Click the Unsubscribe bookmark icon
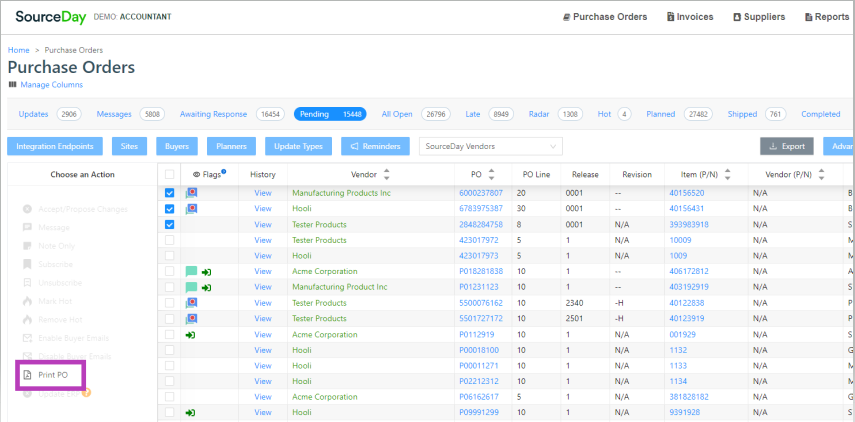This screenshot has width=855, height=422. tap(27, 283)
